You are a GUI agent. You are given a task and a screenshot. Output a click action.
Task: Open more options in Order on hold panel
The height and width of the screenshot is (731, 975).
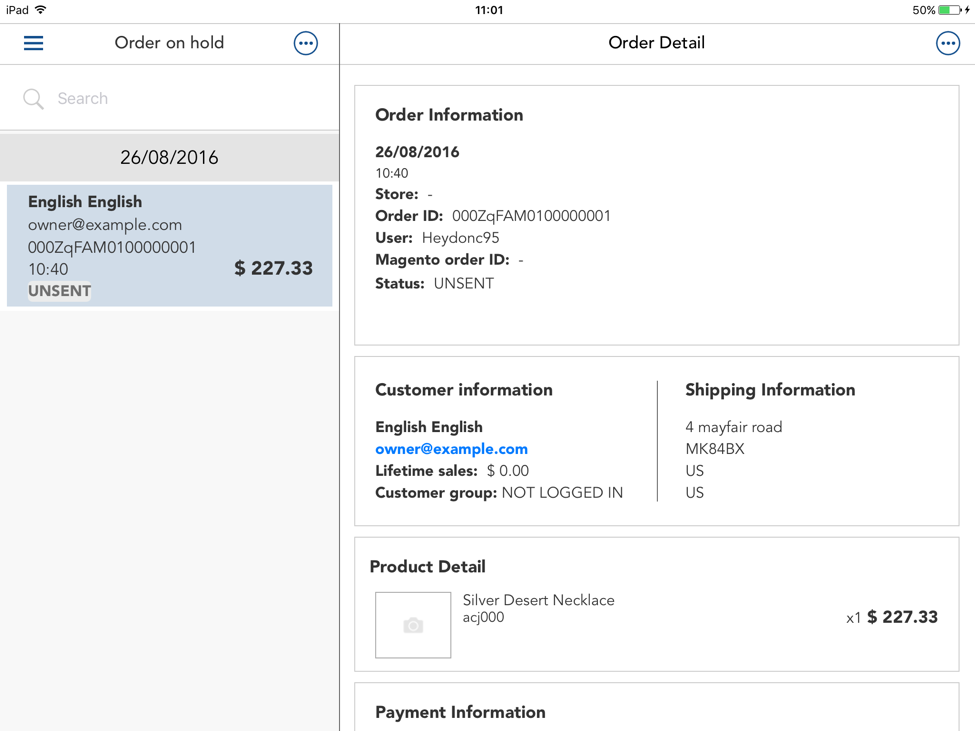click(x=305, y=43)
